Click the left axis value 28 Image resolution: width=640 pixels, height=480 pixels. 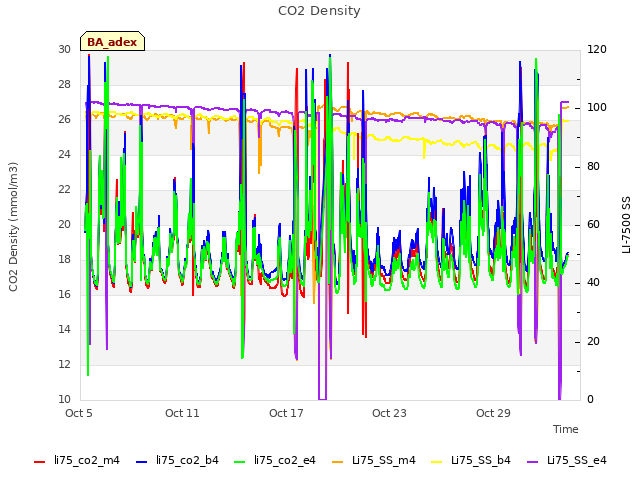click(x=64, y=84)
